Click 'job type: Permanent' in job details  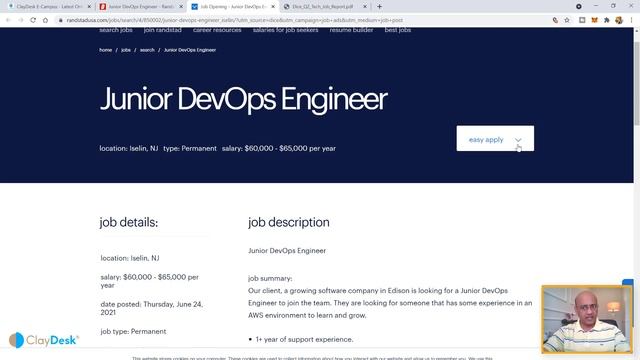[133, 331]
